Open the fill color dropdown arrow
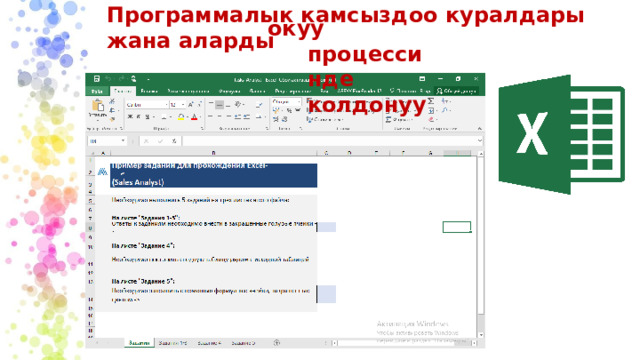The height and width of the screenshot is (360, 640). click(x=187, y=118)
